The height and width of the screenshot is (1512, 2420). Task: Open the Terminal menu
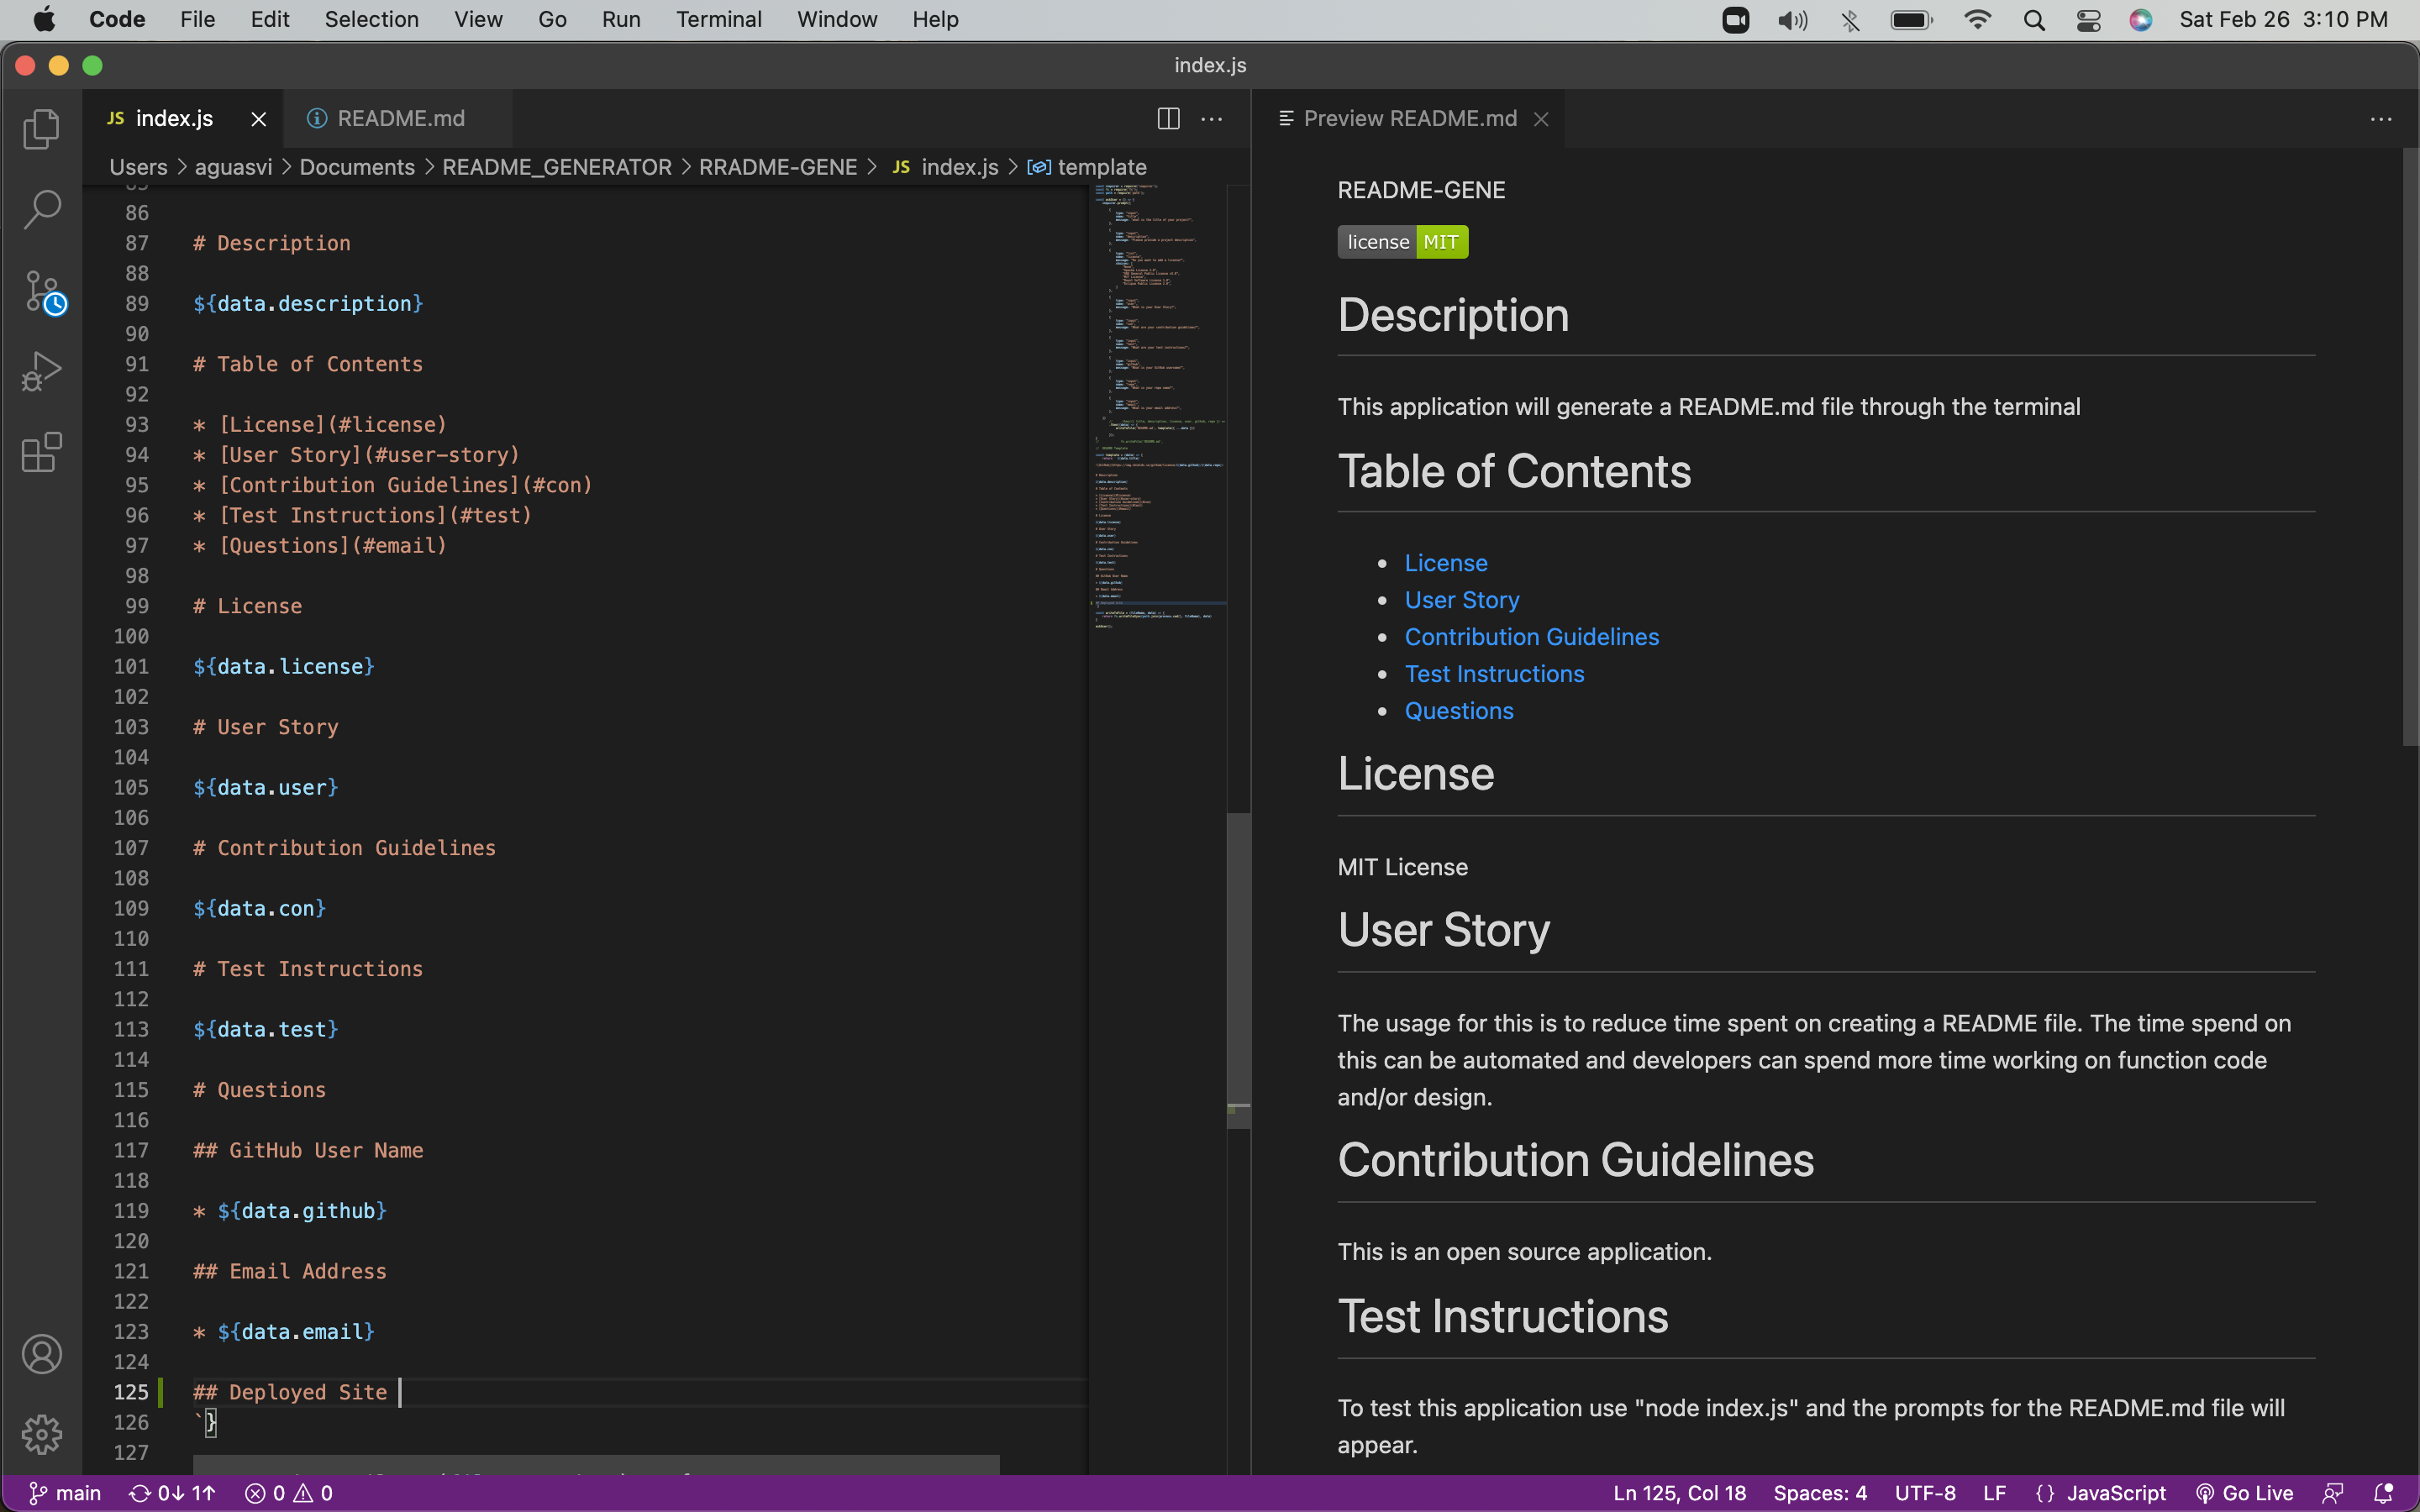pyautogui.click(x=718, y=19)
